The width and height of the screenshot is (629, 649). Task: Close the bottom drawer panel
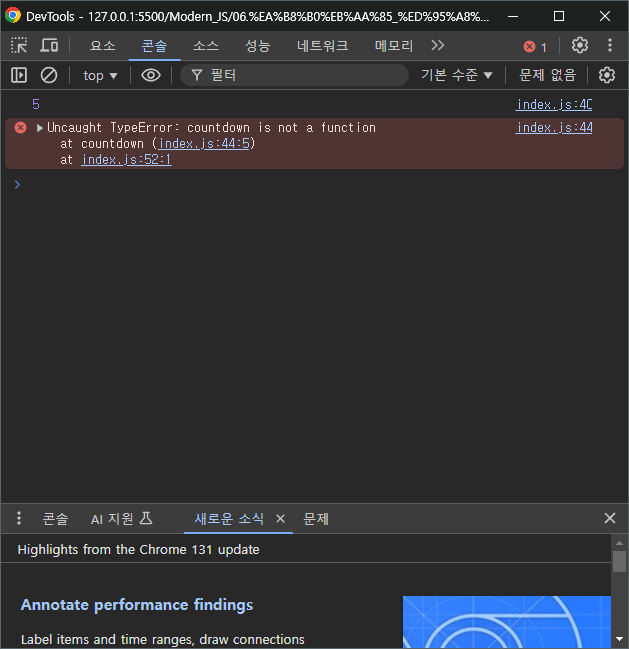[x=610, y=518]
